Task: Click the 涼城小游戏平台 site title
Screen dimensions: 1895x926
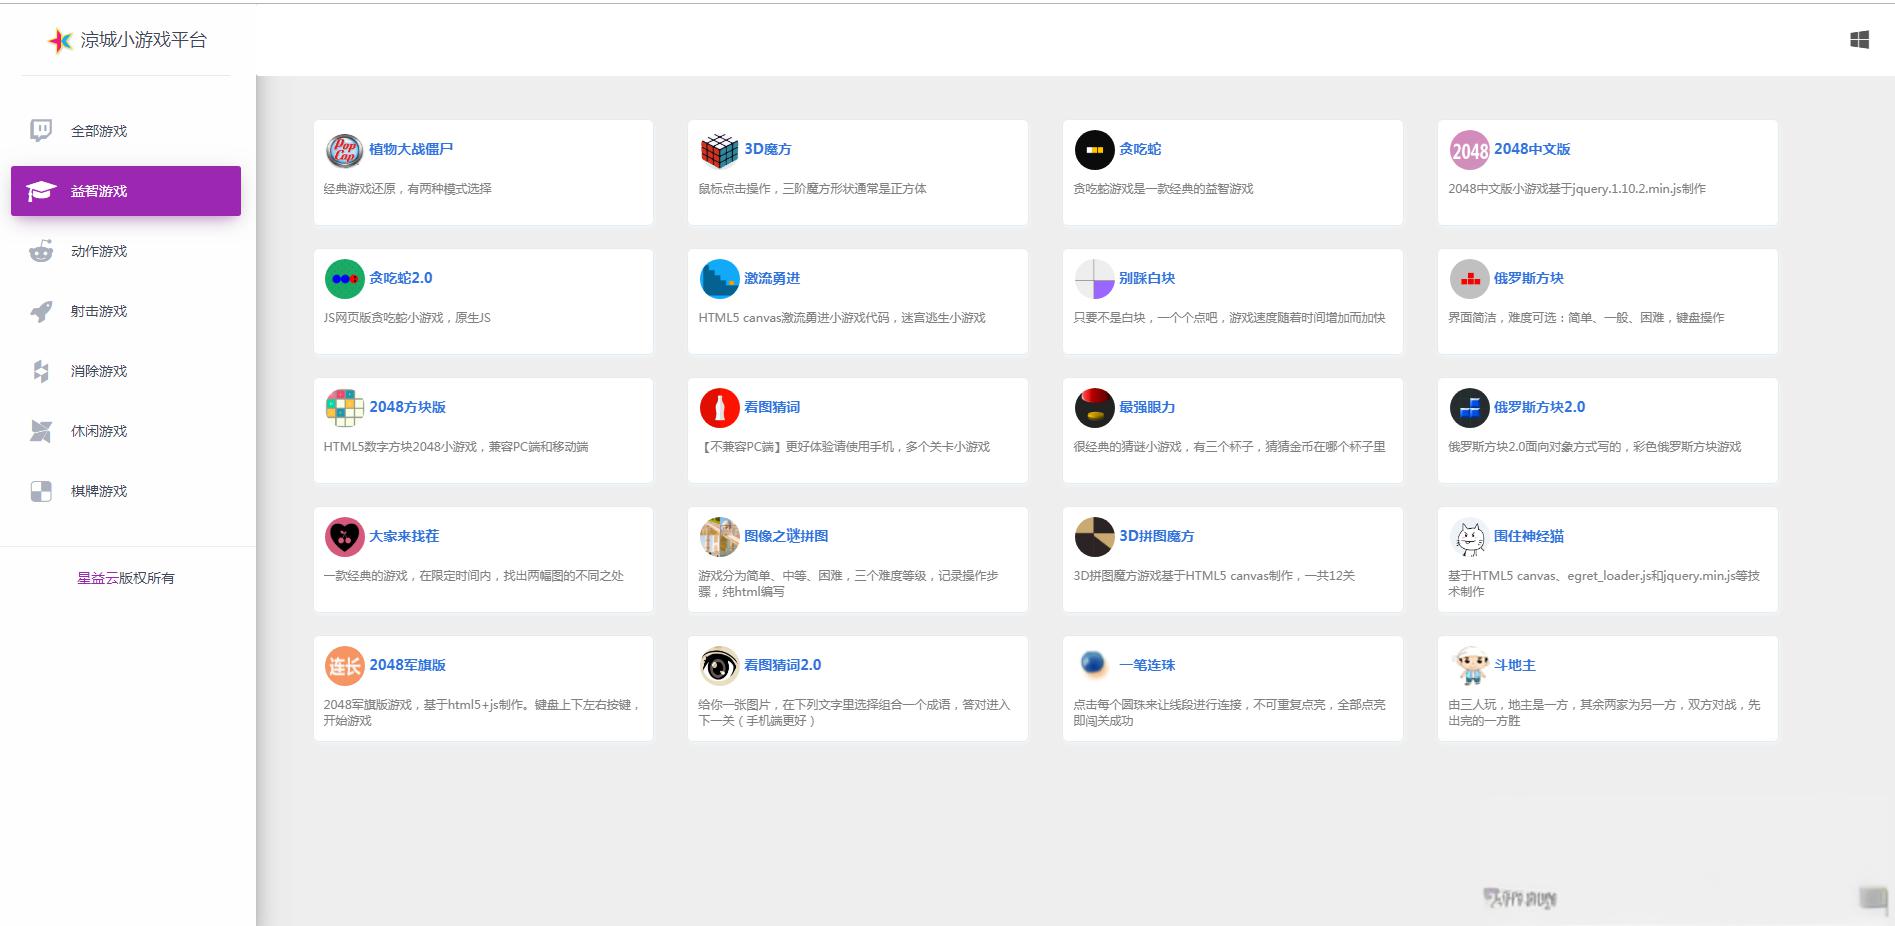Action: (x=144, y=40)
